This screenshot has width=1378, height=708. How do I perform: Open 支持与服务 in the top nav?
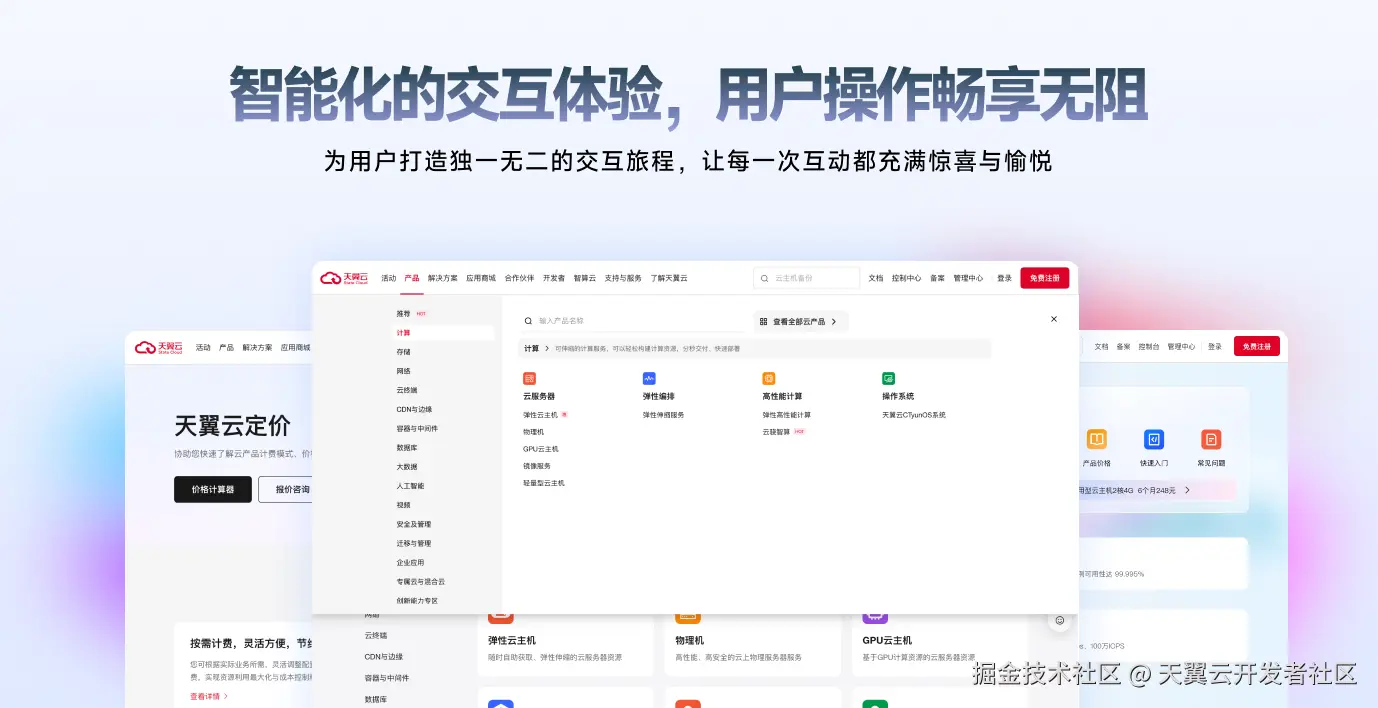tap(623, 278)
